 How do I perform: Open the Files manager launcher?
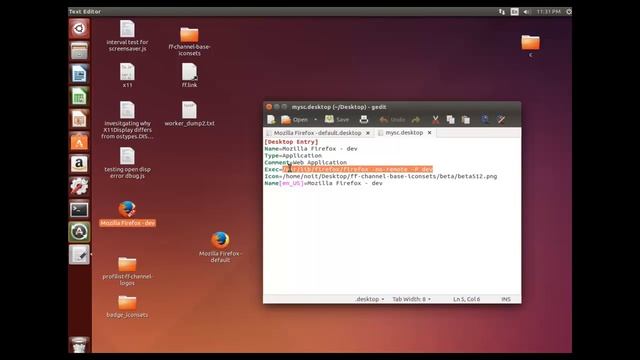point(79,51)
